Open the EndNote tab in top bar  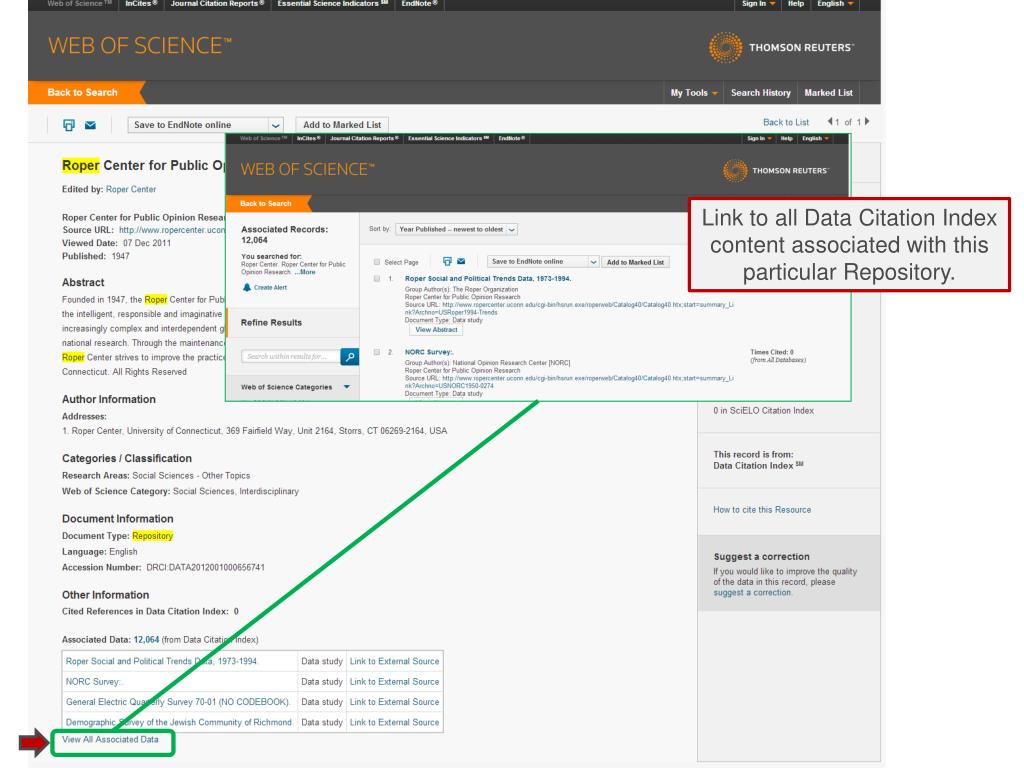[x=419, y=4]
